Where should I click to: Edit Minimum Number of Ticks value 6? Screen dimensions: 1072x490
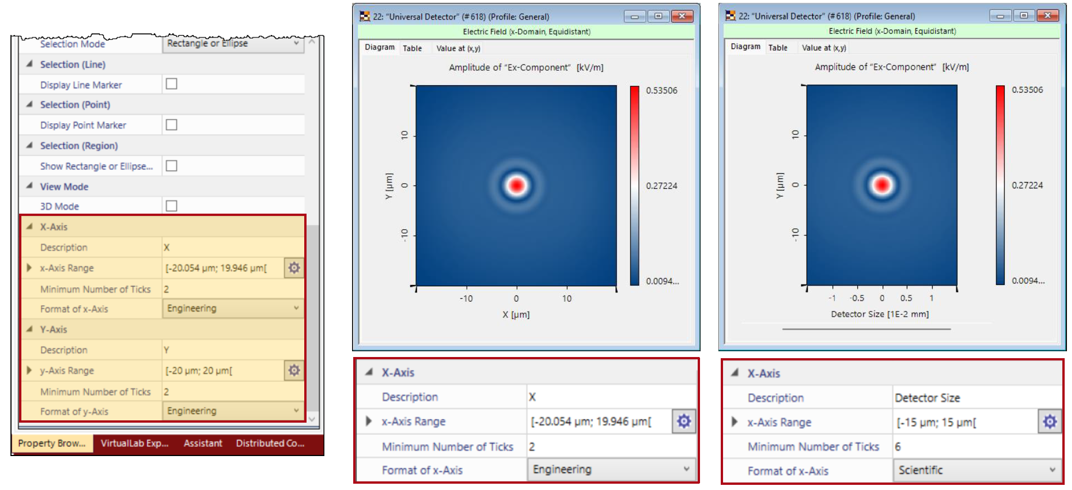[x=978, y=447]
